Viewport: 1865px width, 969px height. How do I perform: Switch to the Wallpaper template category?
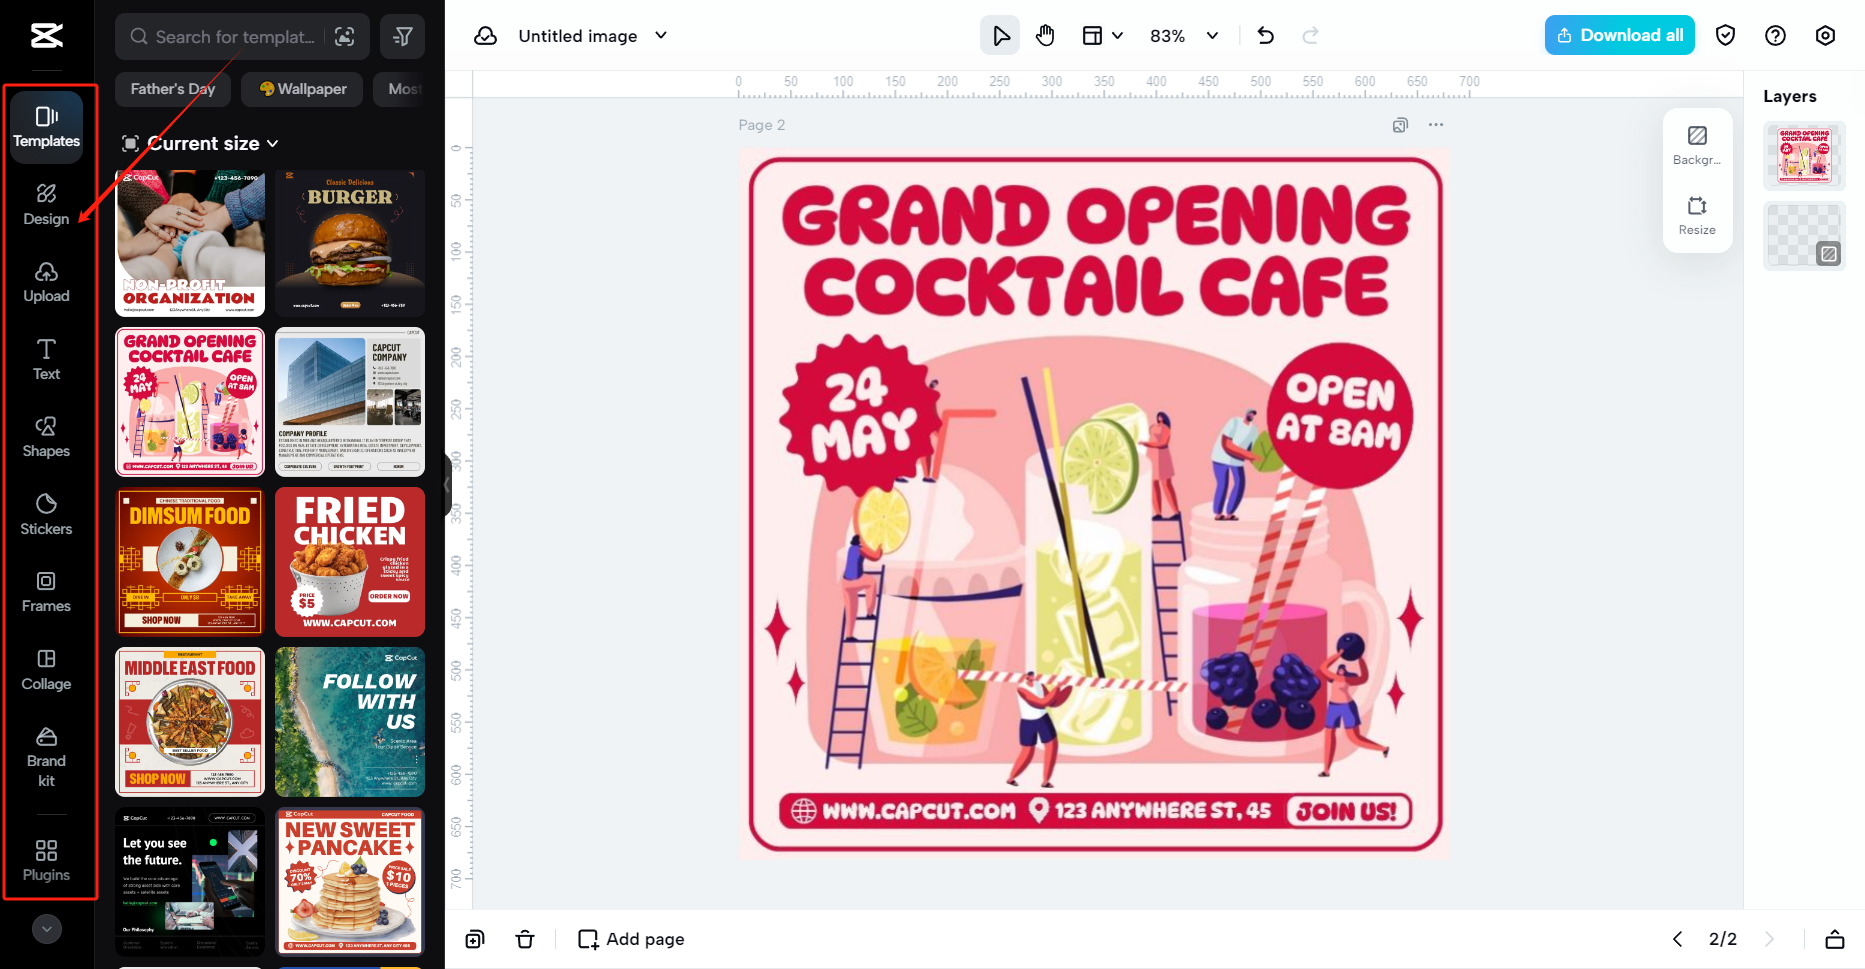coord(301,89)
